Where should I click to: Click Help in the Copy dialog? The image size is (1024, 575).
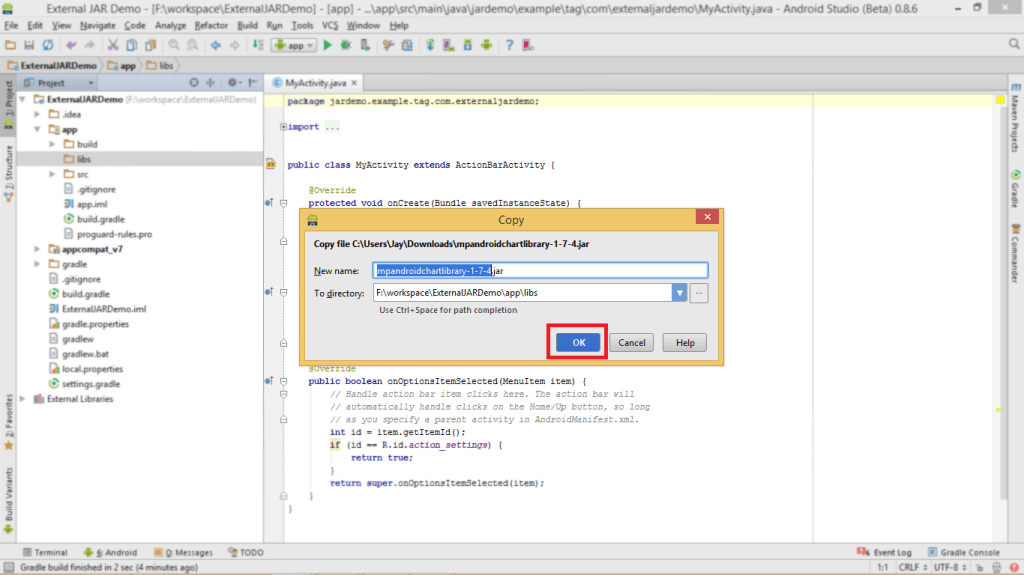[684, 342]
